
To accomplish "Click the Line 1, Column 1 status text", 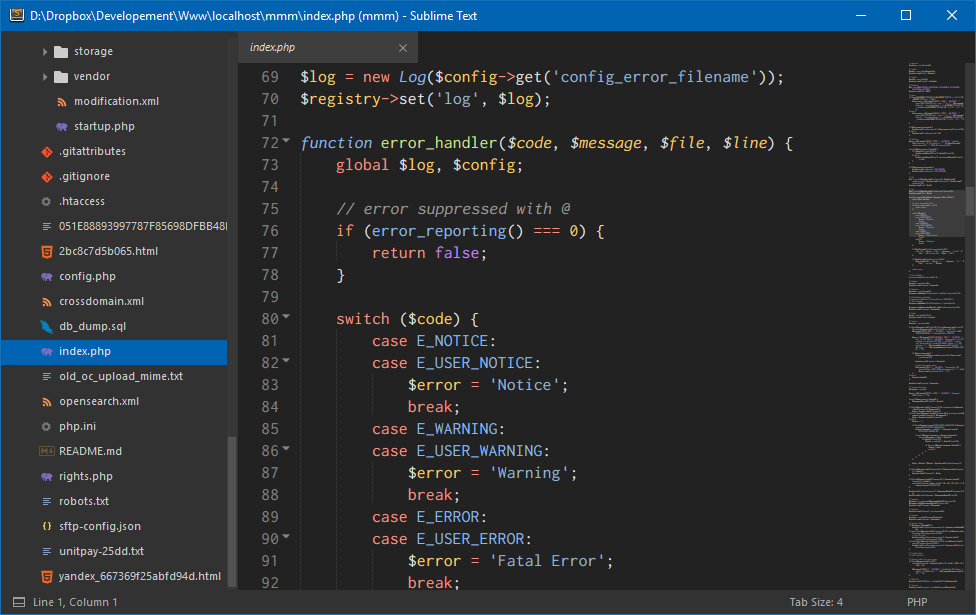I will [75, 602].
